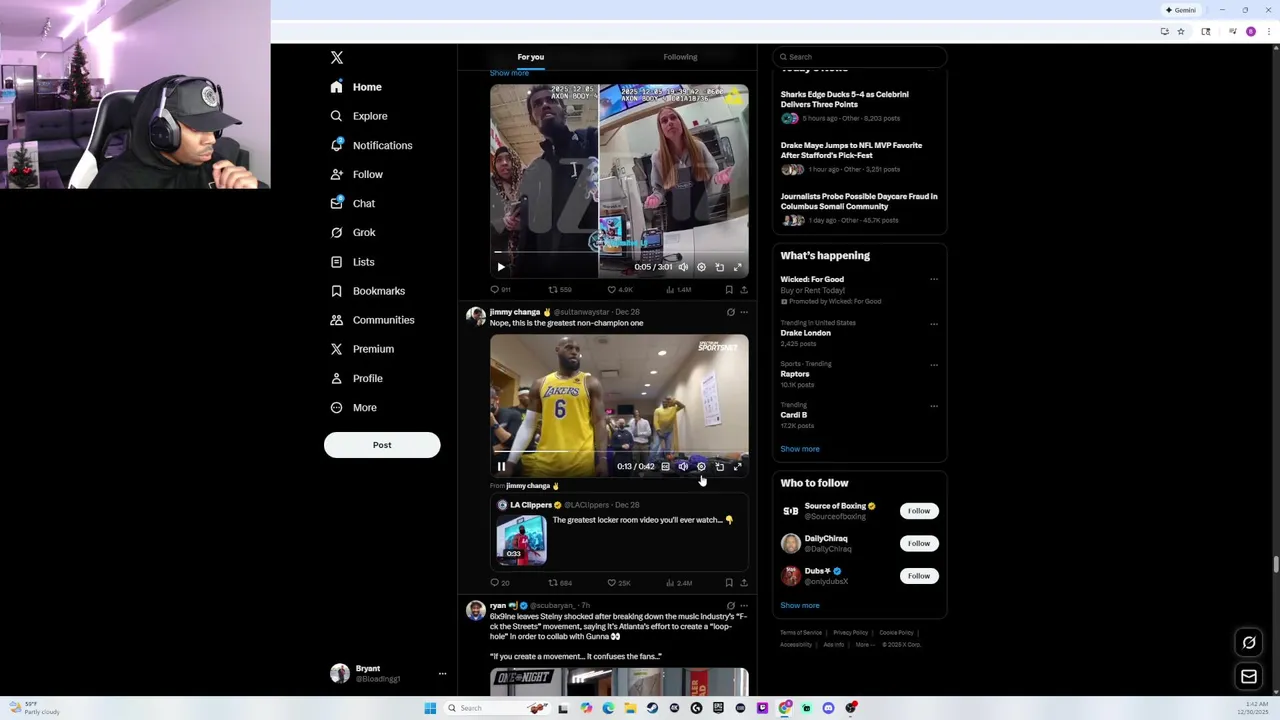Toggle picture-in-picture on the bodycam video

coord(719,267)
